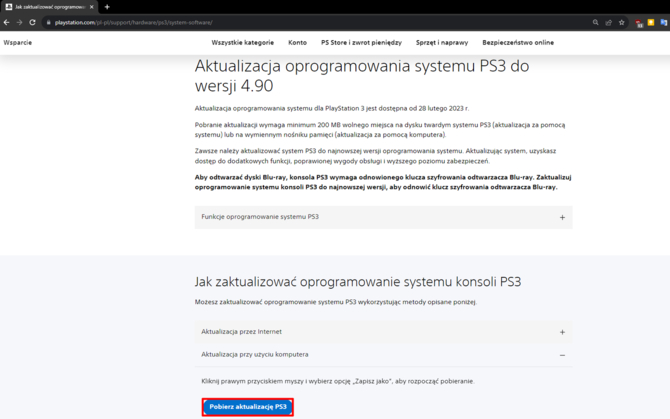Screen dimensions: 670x419
Task: Click the share page icon in address bar
Action: tap(608, 22)
